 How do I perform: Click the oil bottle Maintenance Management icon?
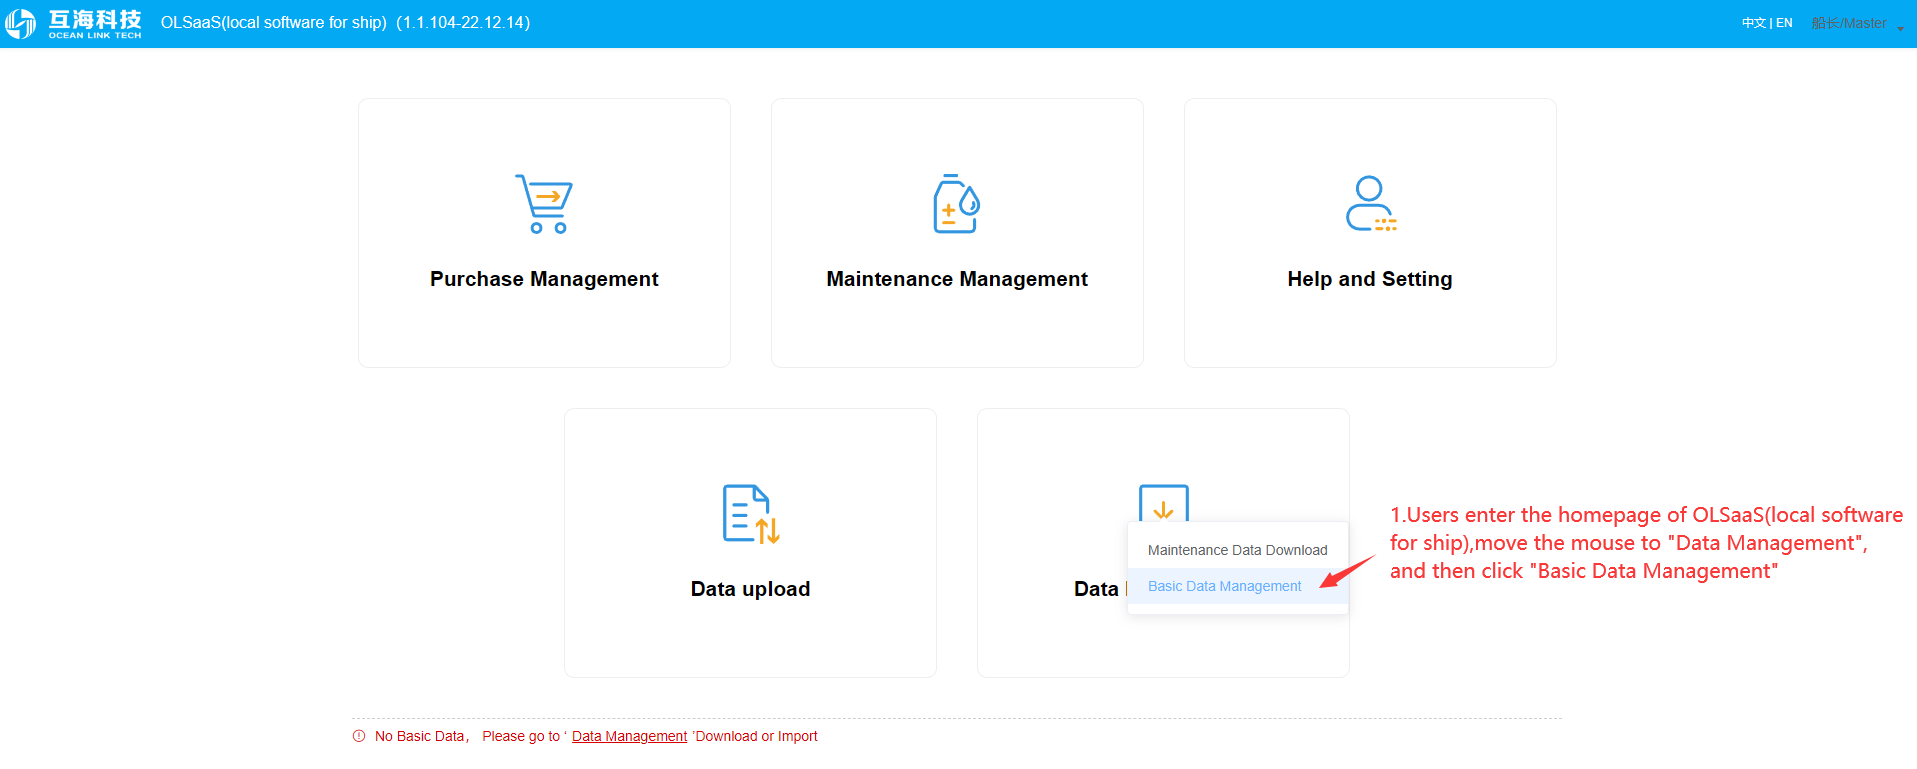[956, 204]
